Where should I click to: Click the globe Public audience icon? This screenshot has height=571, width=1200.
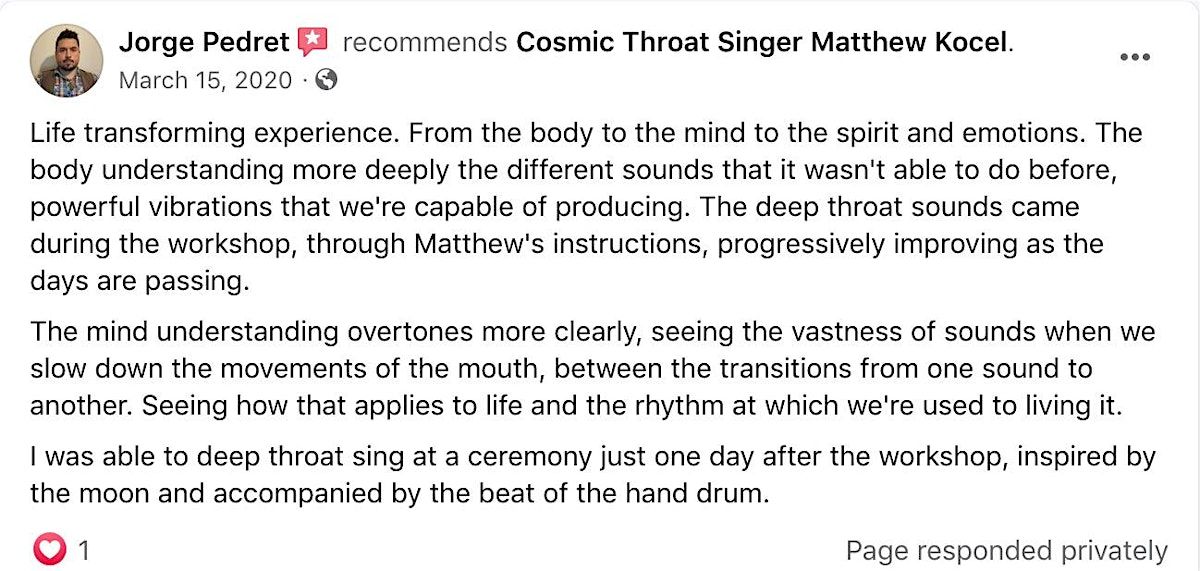pyautogui.click(x=325, y=80)
